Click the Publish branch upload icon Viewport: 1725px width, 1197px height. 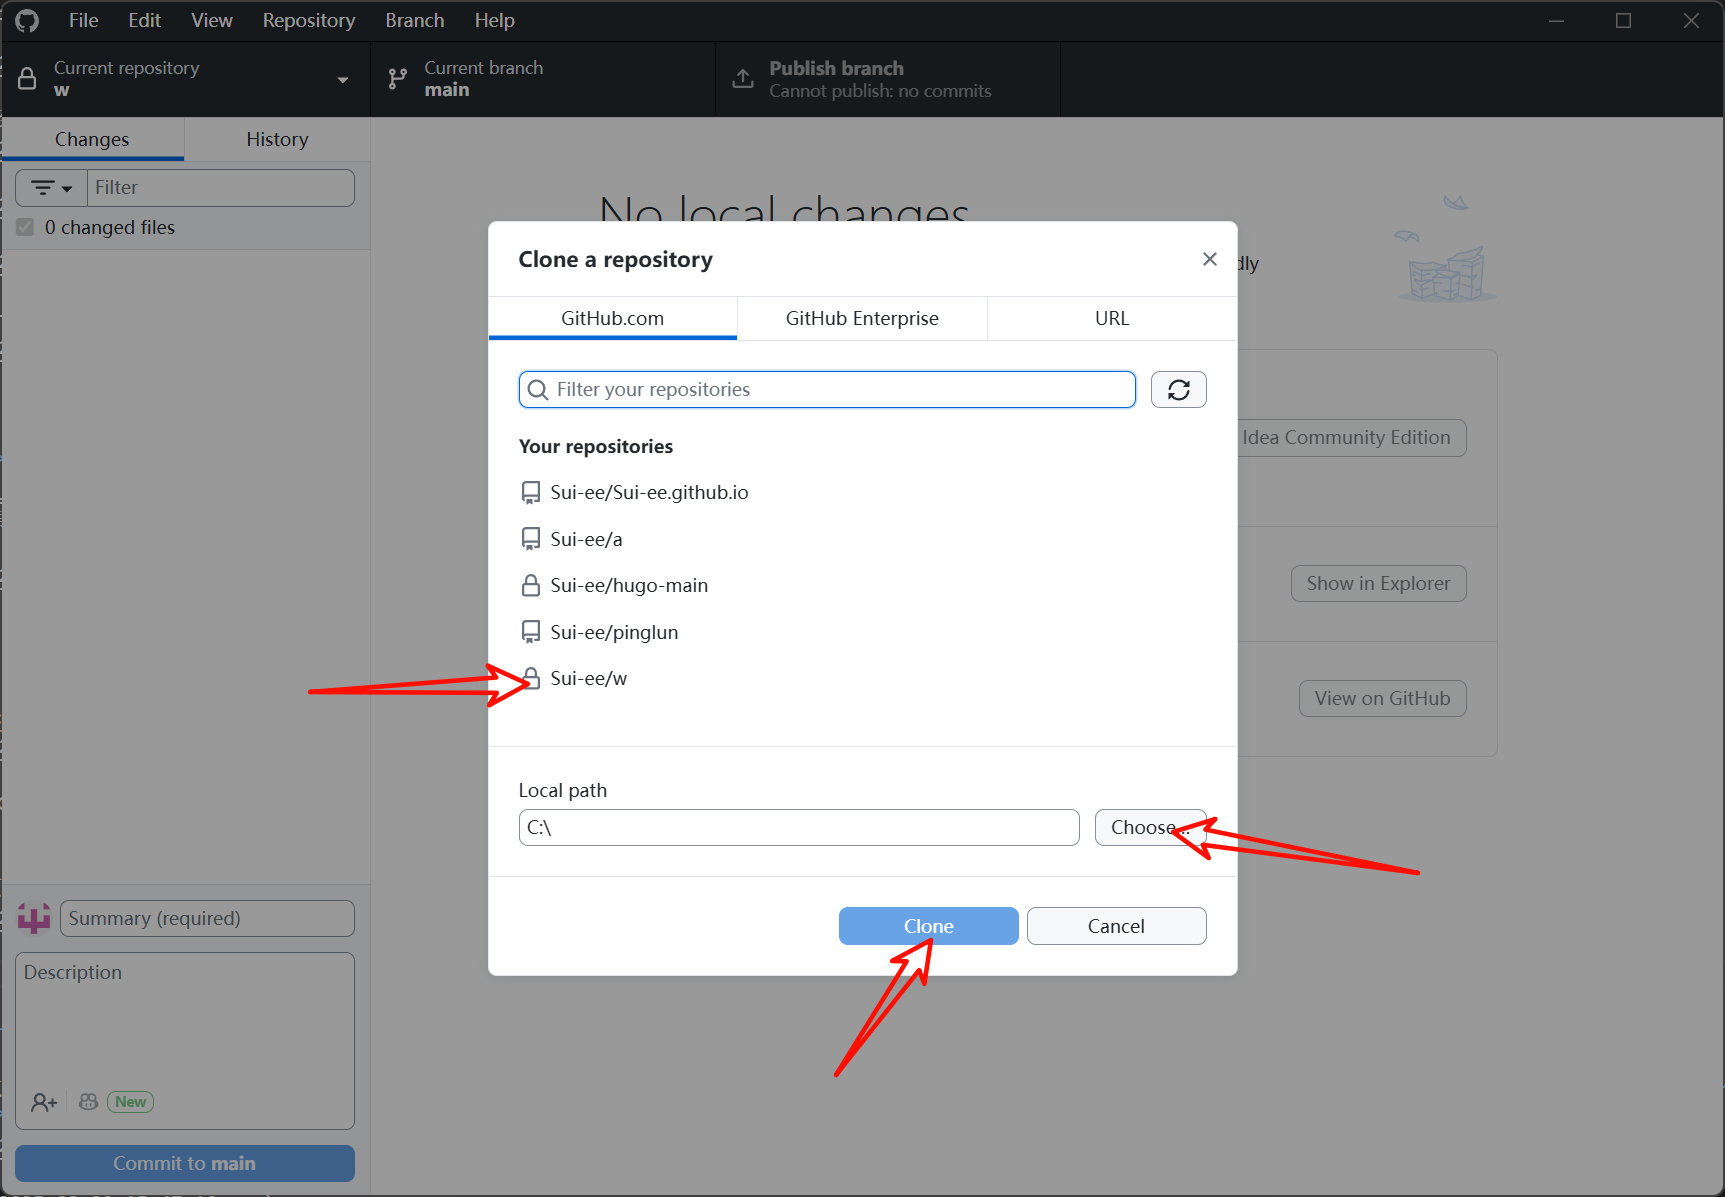[743, 78]
